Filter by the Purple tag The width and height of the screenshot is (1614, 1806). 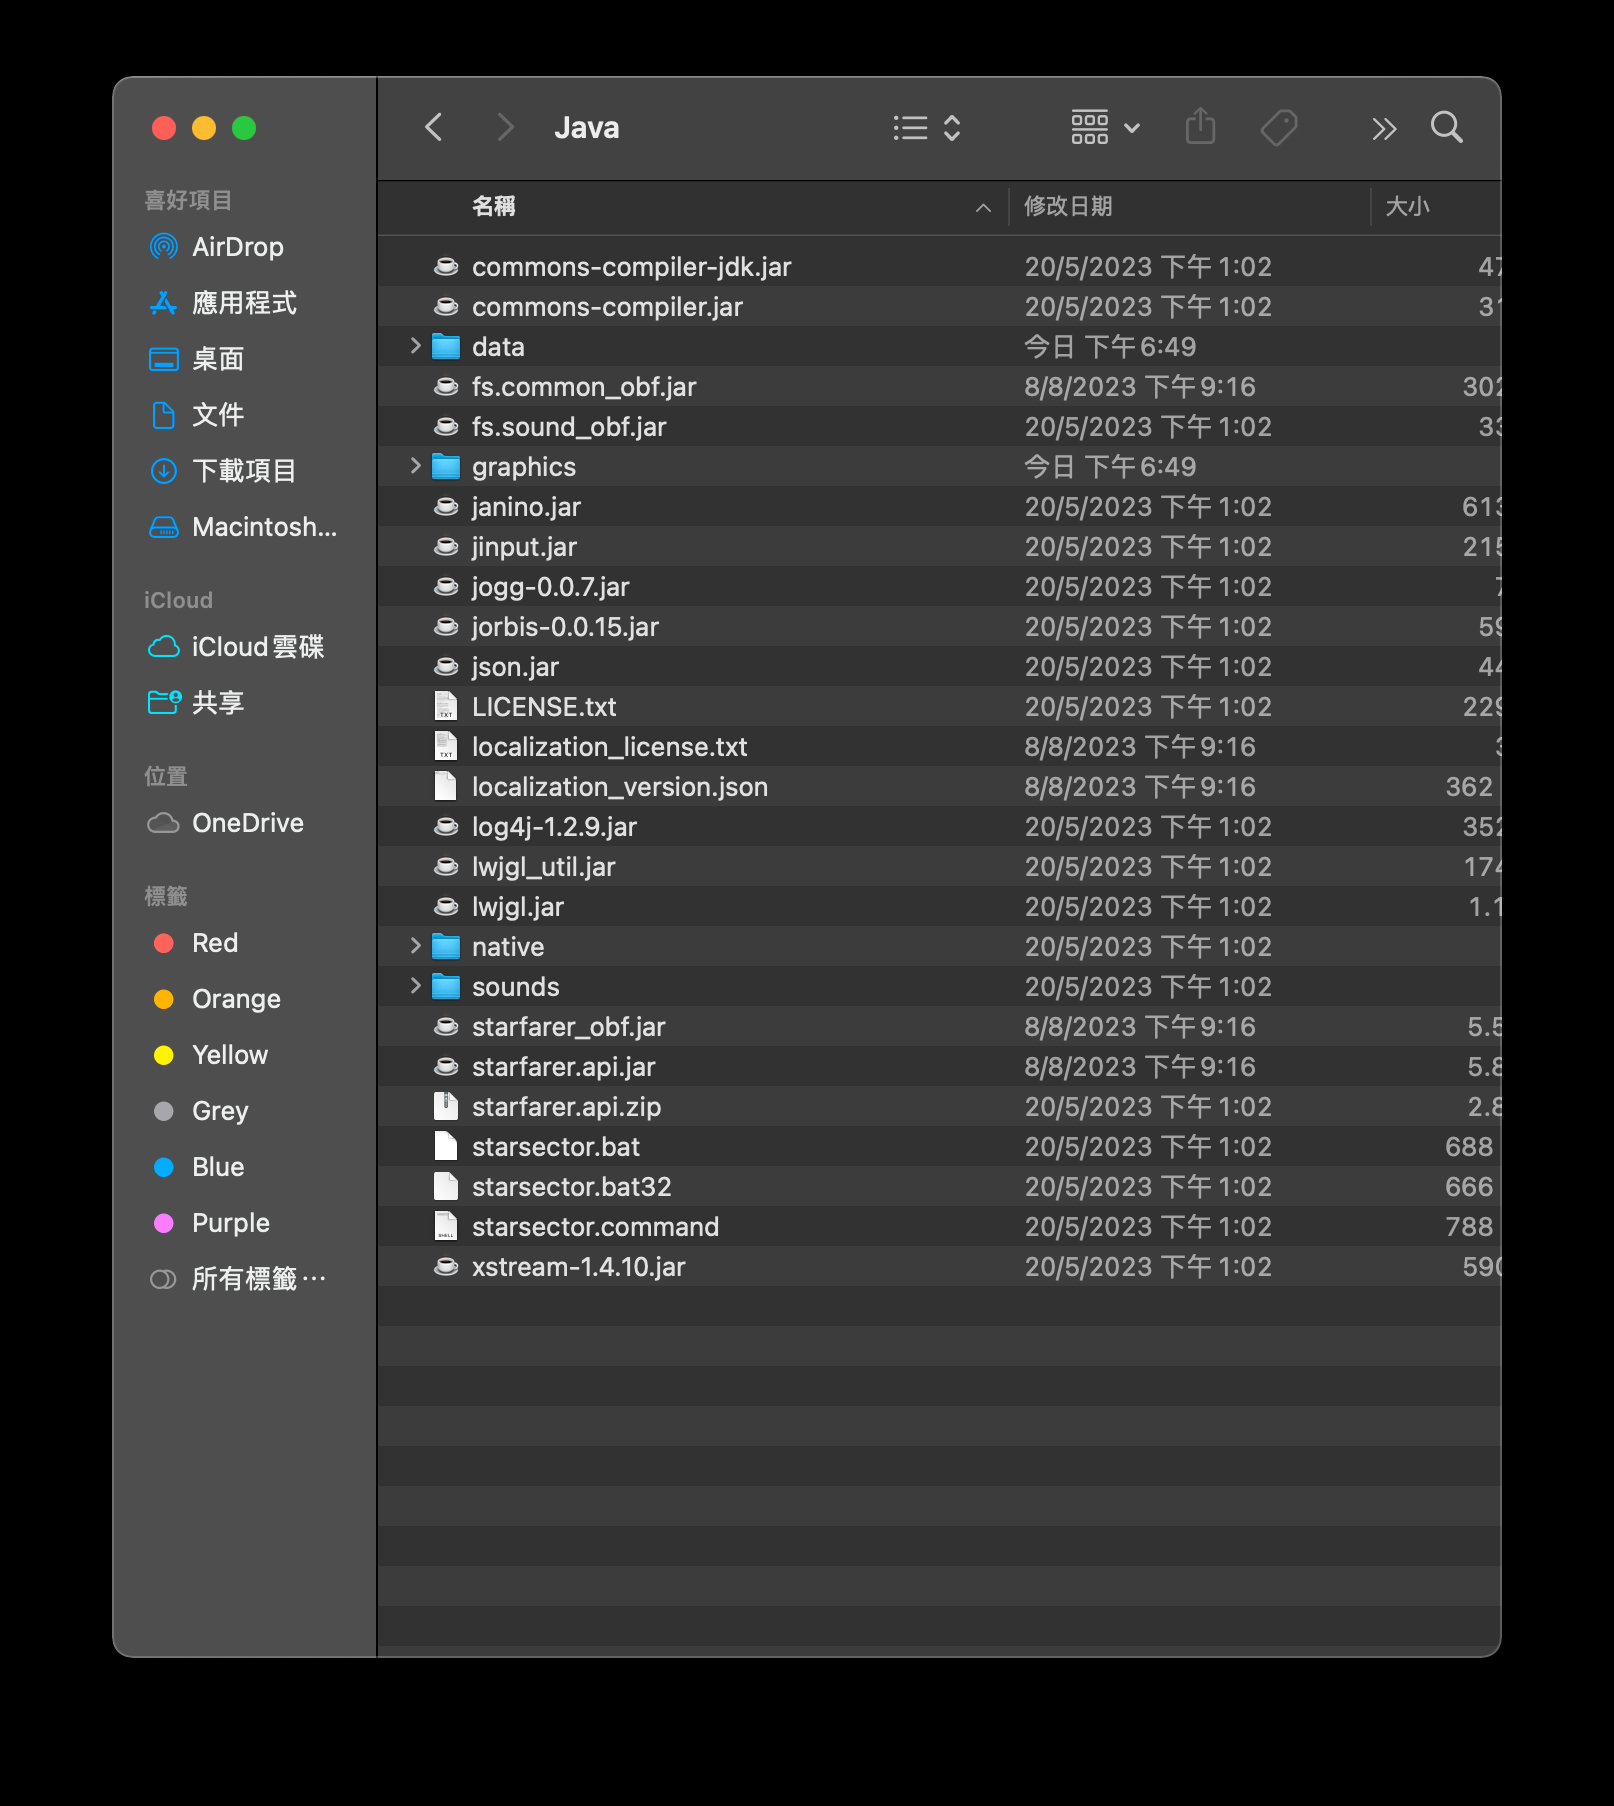pos(230,1223)
